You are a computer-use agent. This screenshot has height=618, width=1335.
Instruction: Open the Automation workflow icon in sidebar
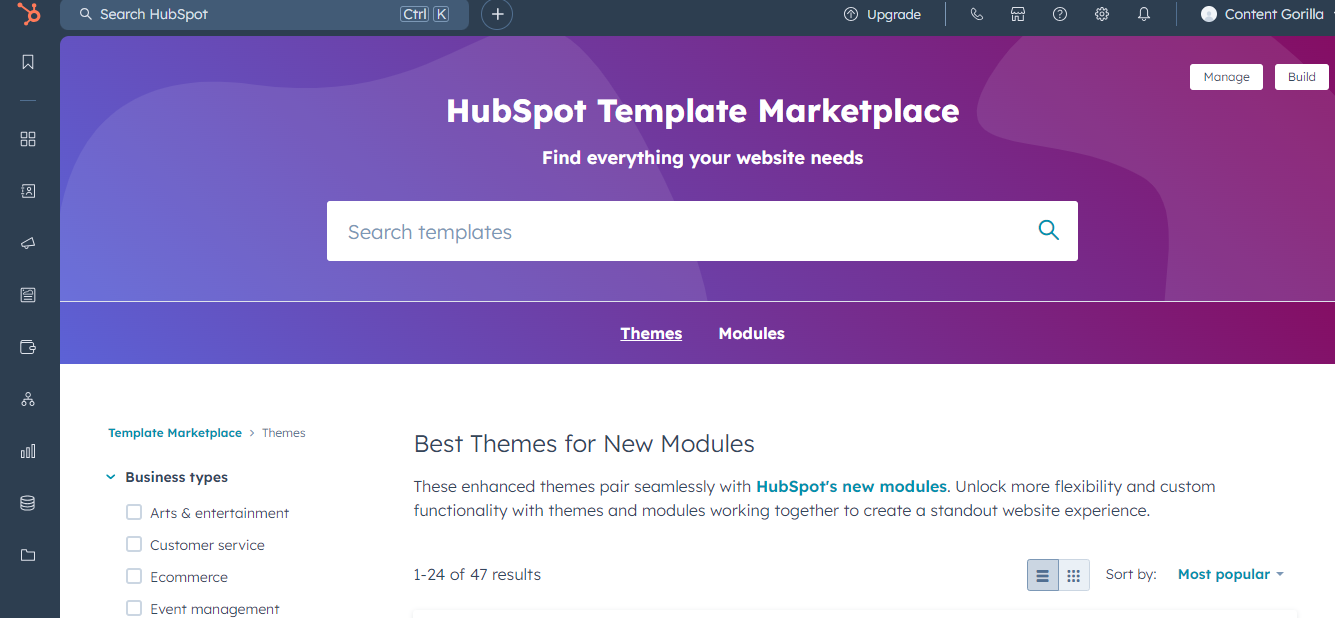(28, 399)
